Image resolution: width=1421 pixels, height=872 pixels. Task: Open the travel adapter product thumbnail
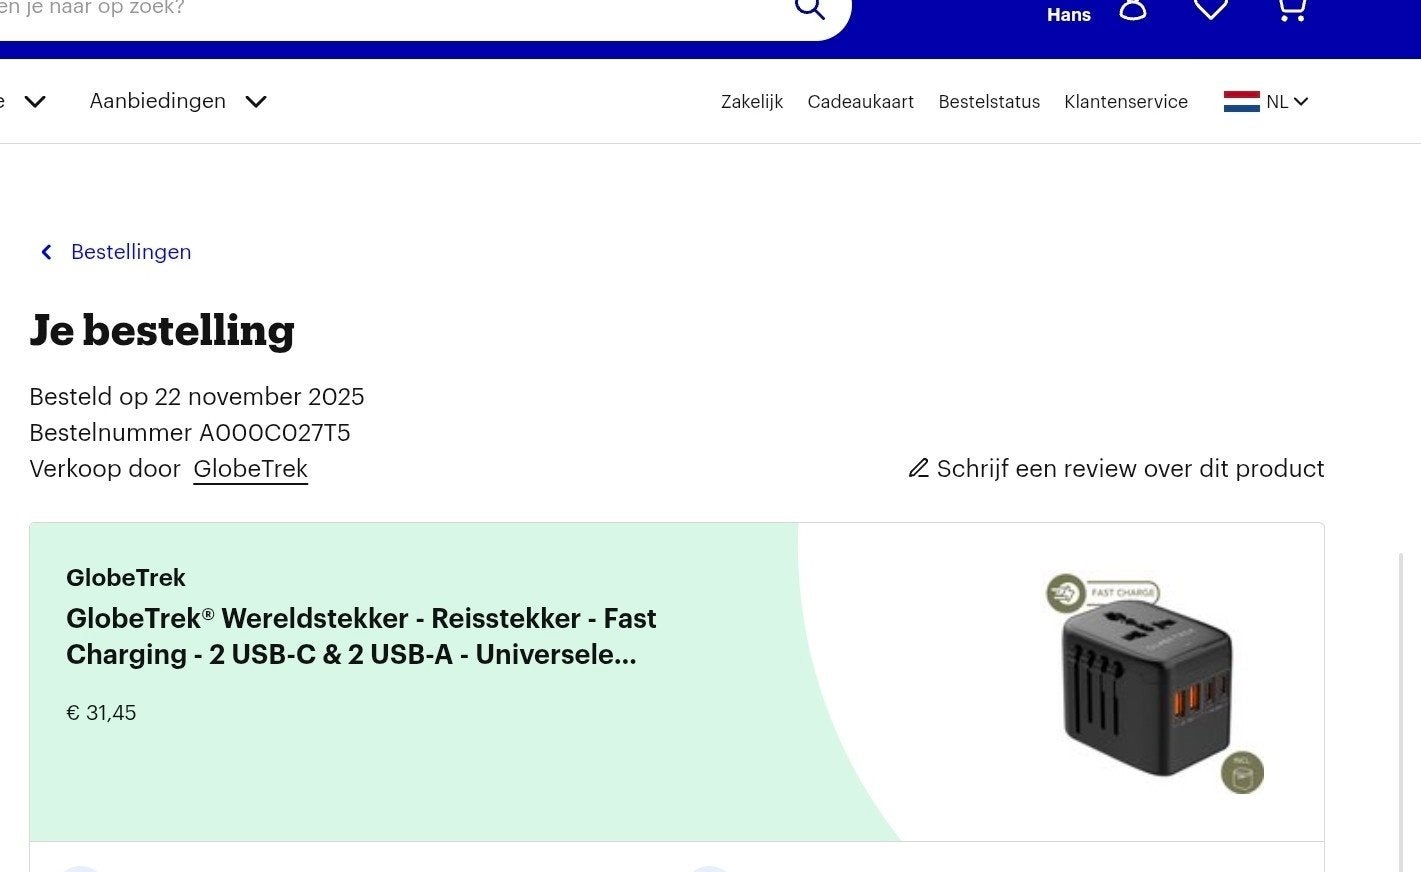[1153, 683]
